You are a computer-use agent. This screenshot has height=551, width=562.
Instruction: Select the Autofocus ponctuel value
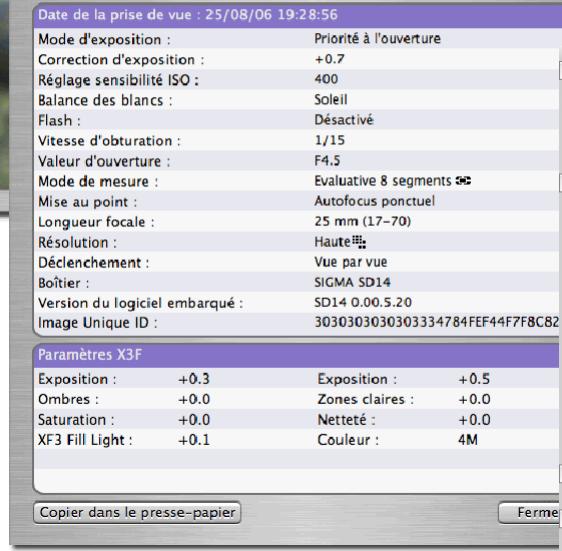pos(375,201)
